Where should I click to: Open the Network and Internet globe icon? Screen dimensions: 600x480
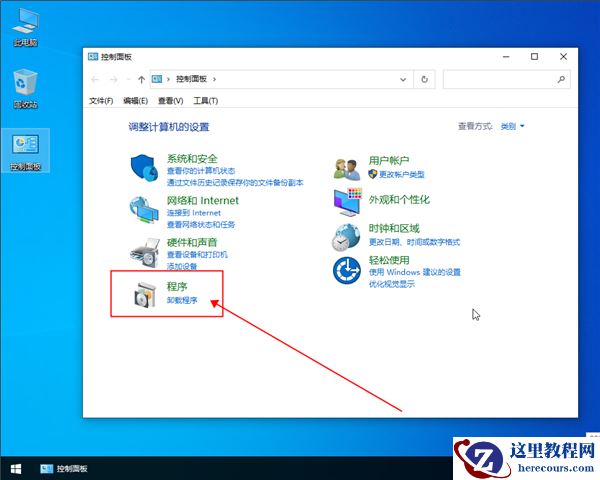point(144,210)
